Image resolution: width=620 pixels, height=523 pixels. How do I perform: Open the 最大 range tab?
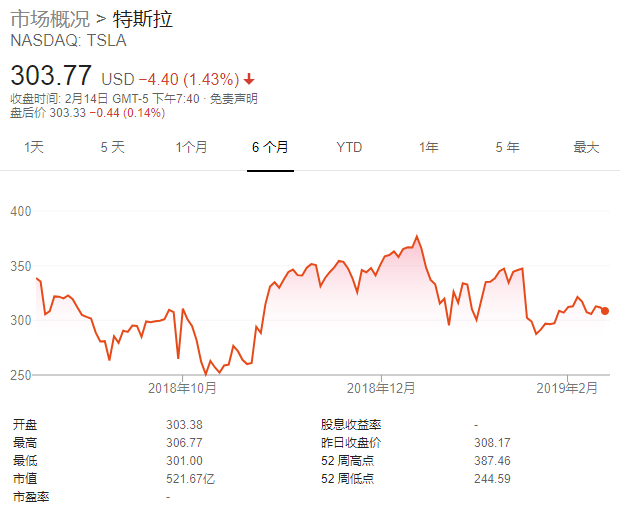click(586, 147)
